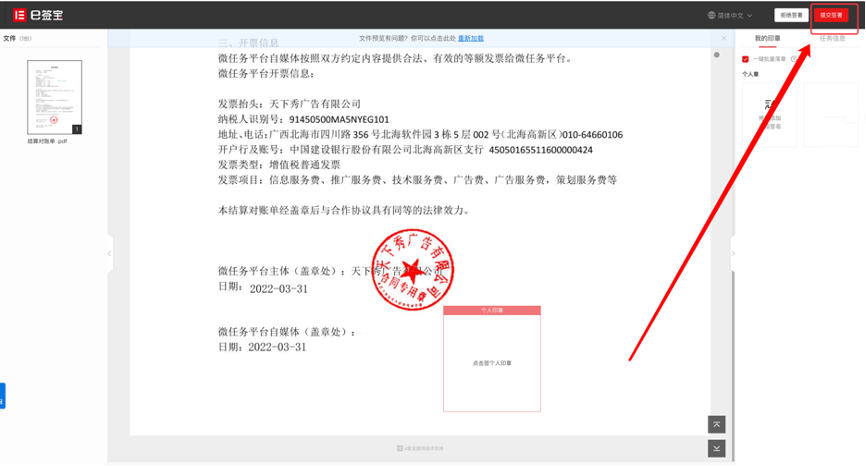Click the 结算对账单 .pdf file name
The height and width of the screenshot is (466, 866).
point(47,141)
